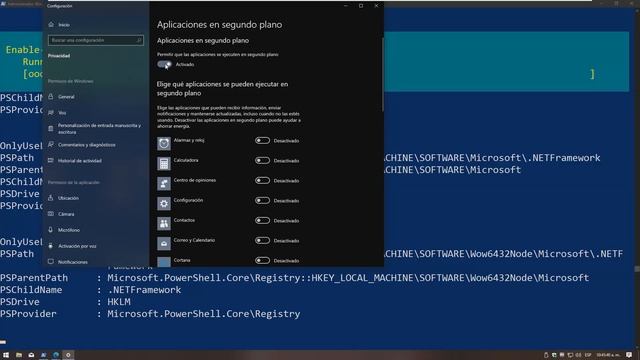Focus the 'Buscar una configuración' search field
The width and height of the screenshot is (640, 360).
(96, 40)
